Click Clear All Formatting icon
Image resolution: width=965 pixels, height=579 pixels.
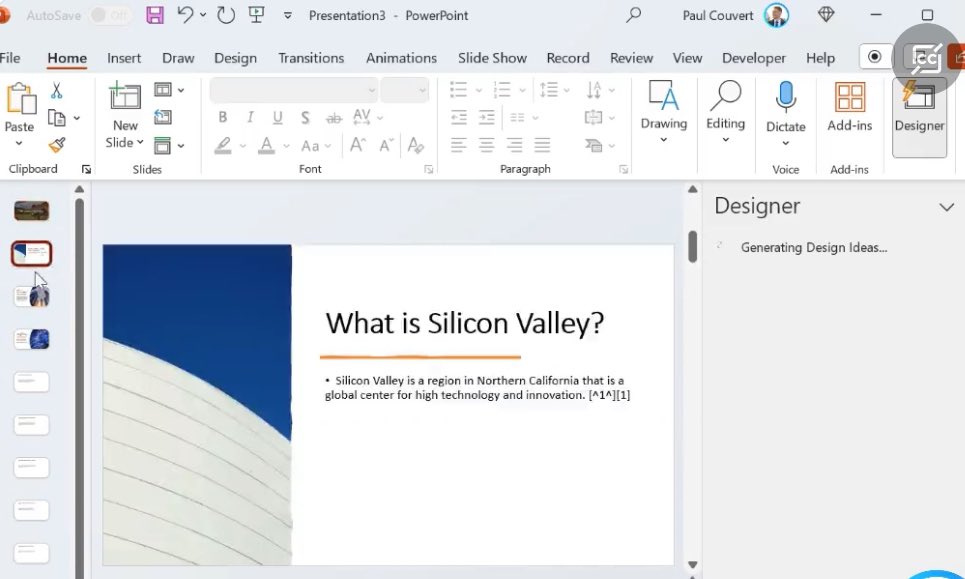(x=415, y=145)
